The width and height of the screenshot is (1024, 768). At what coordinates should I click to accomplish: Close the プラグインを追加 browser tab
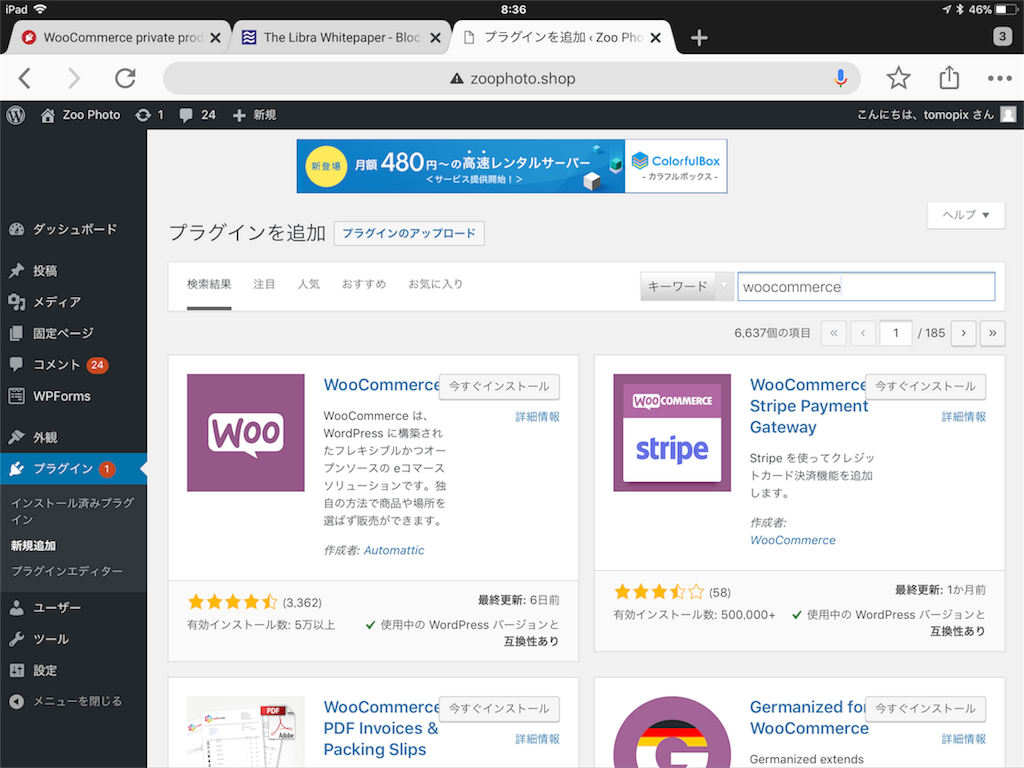(x=656, y=38)
